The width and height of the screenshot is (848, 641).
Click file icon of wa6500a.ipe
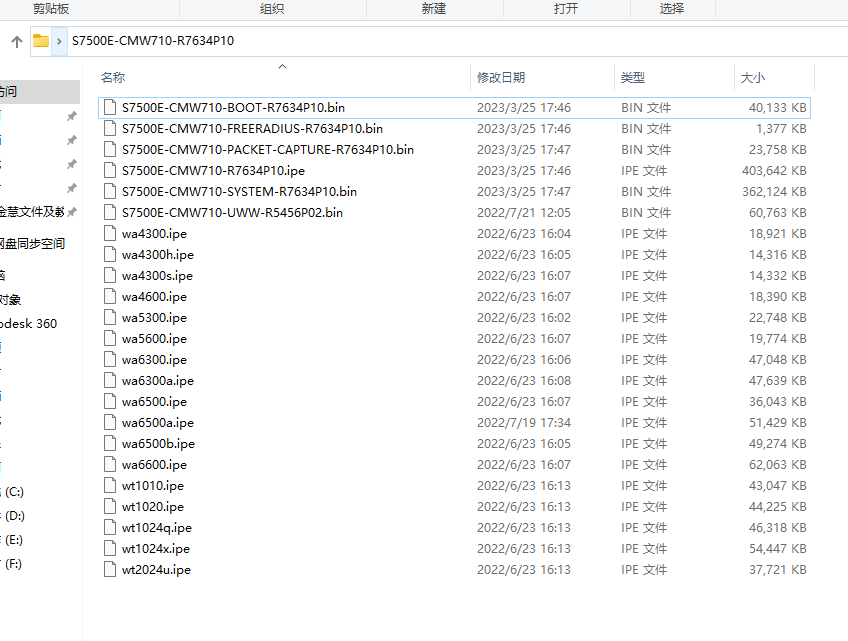point(110,423)
